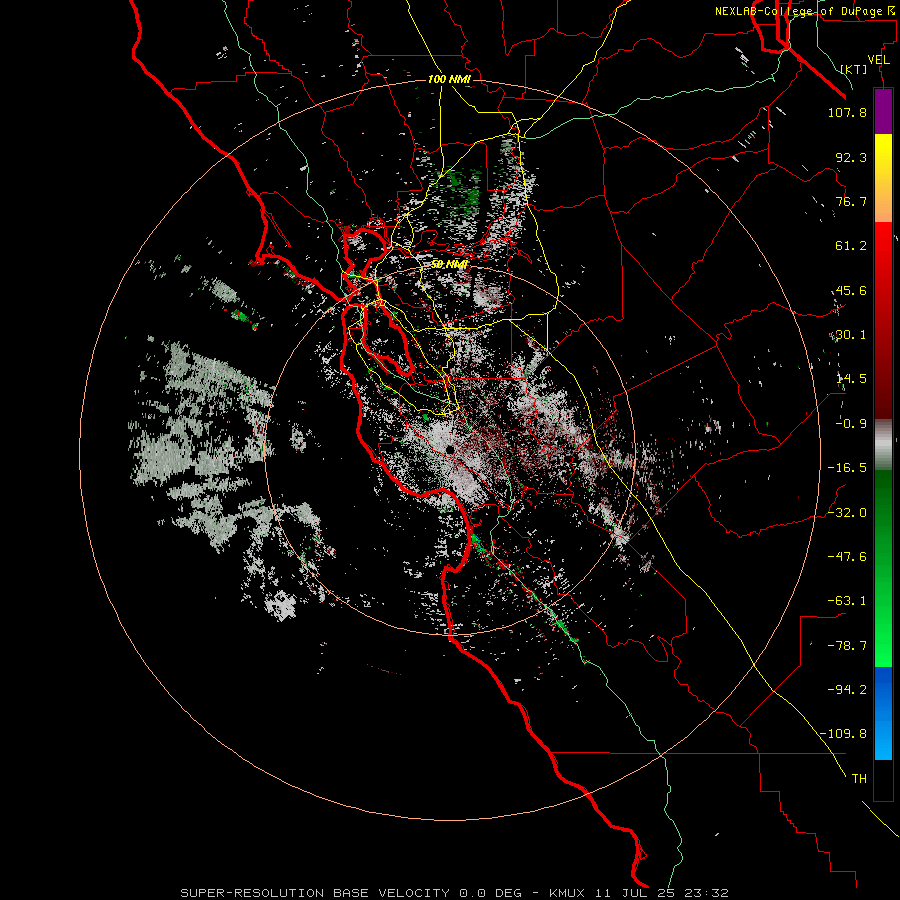Click the purple segment of velocity color bar
Screen dimensions: 900x900
pyautogui.click(x=883, y=111)
